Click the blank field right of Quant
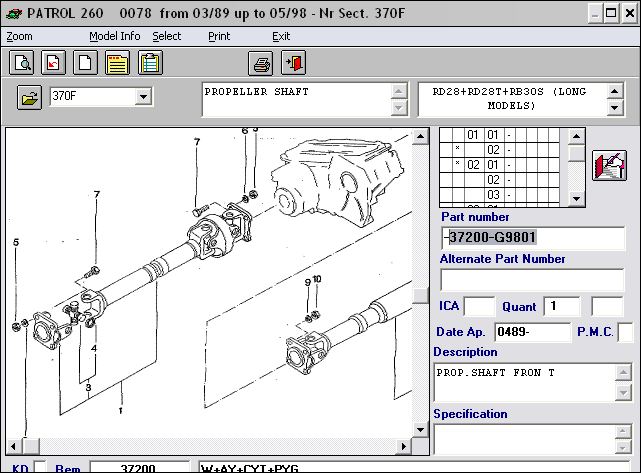Image resolution: width=641 pixels, height=473 pixels. point(607,307)
